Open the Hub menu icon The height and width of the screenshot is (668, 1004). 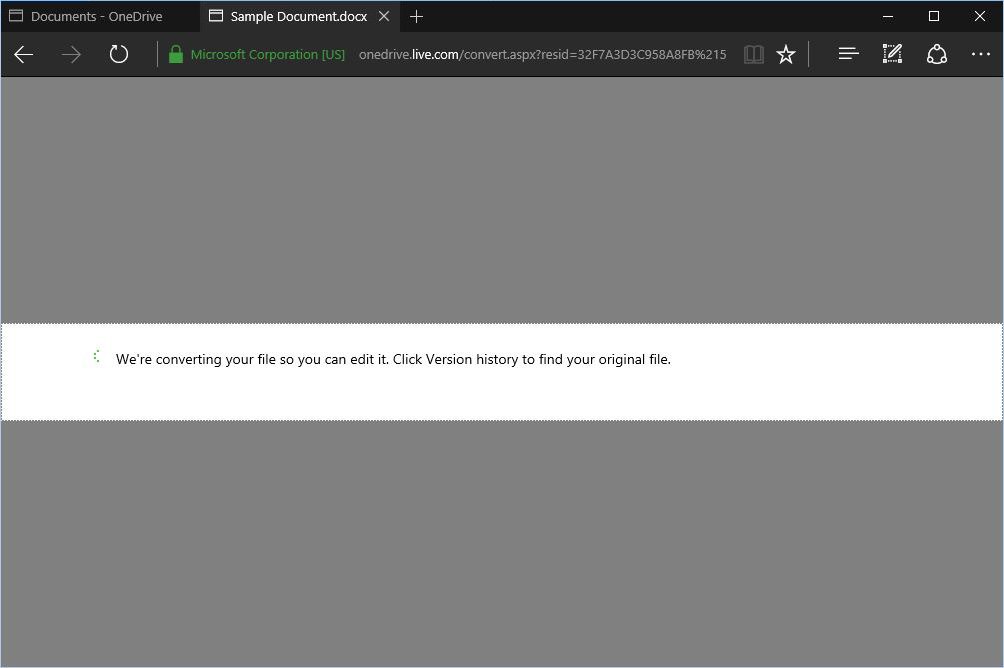click(x=848, y=54)
